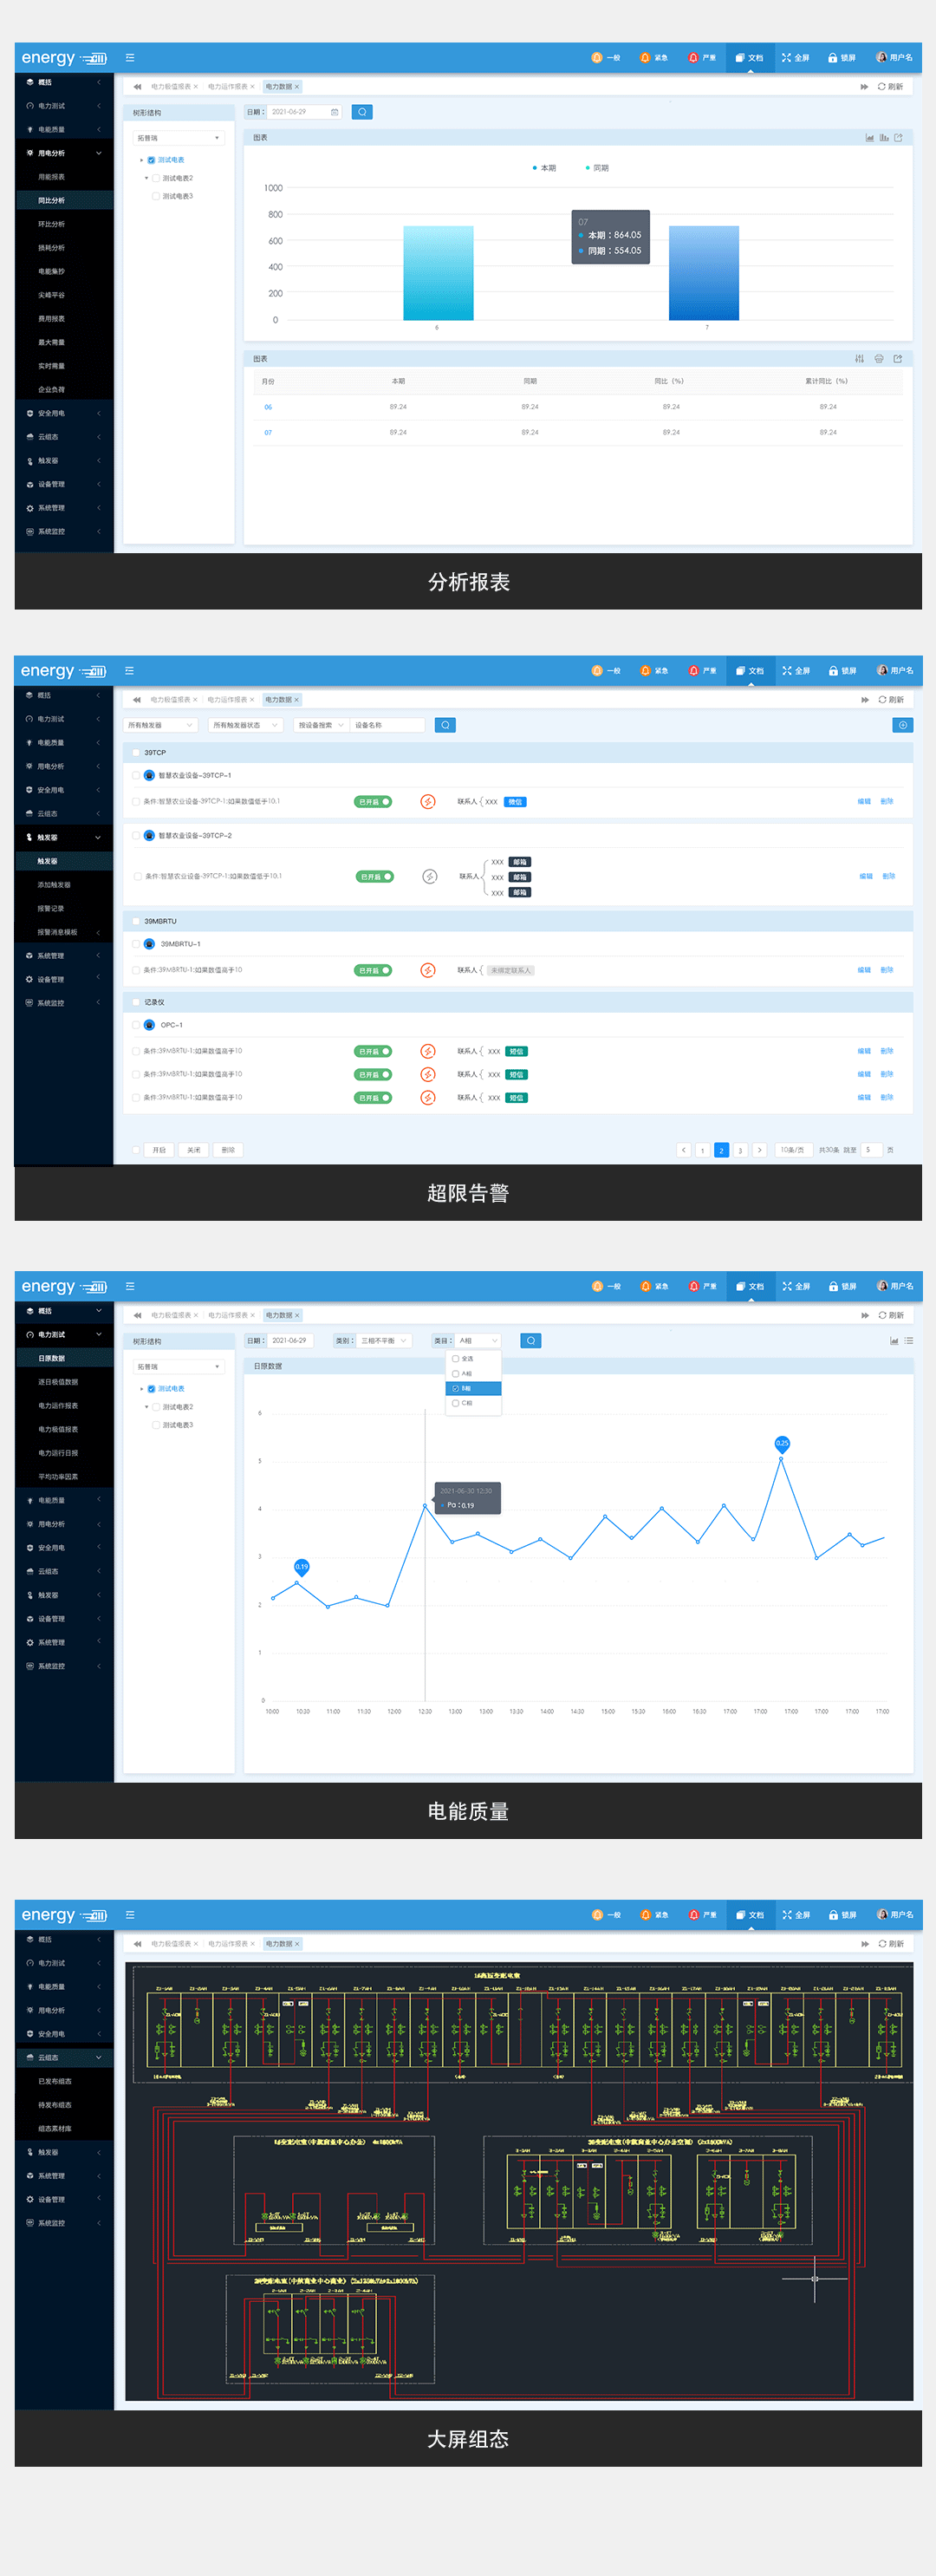Screen dimensions: 936x2576
Task: Click list view icon above 日原数据 chart
Action: (x=908, y=1340)
